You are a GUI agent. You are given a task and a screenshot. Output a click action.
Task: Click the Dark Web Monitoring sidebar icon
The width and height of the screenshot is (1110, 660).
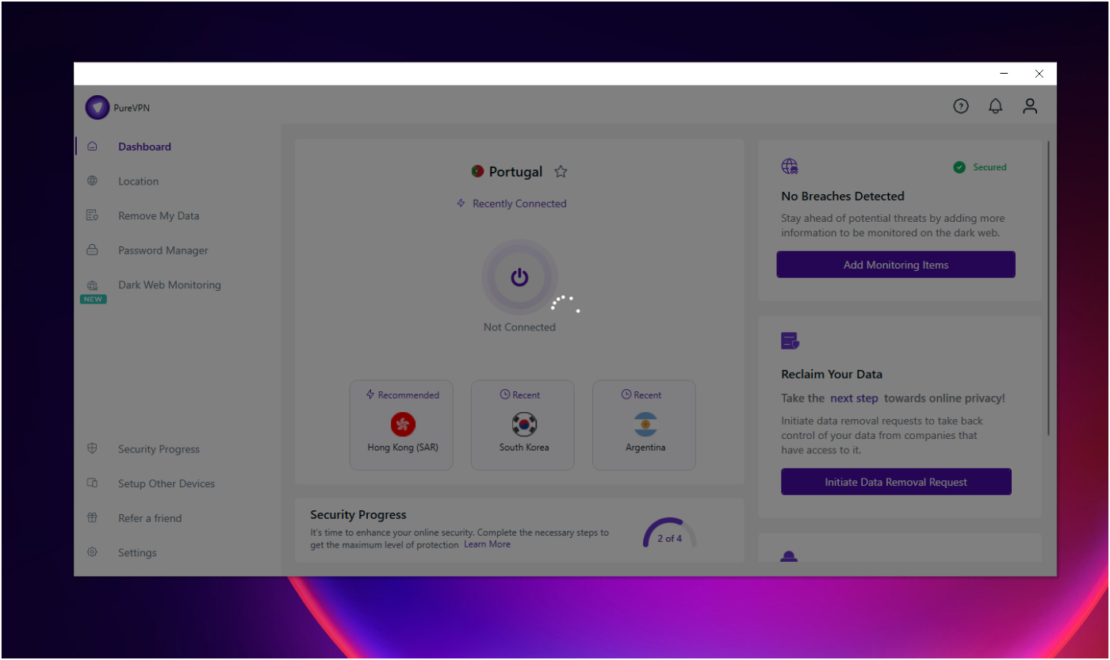coord(94,285)
